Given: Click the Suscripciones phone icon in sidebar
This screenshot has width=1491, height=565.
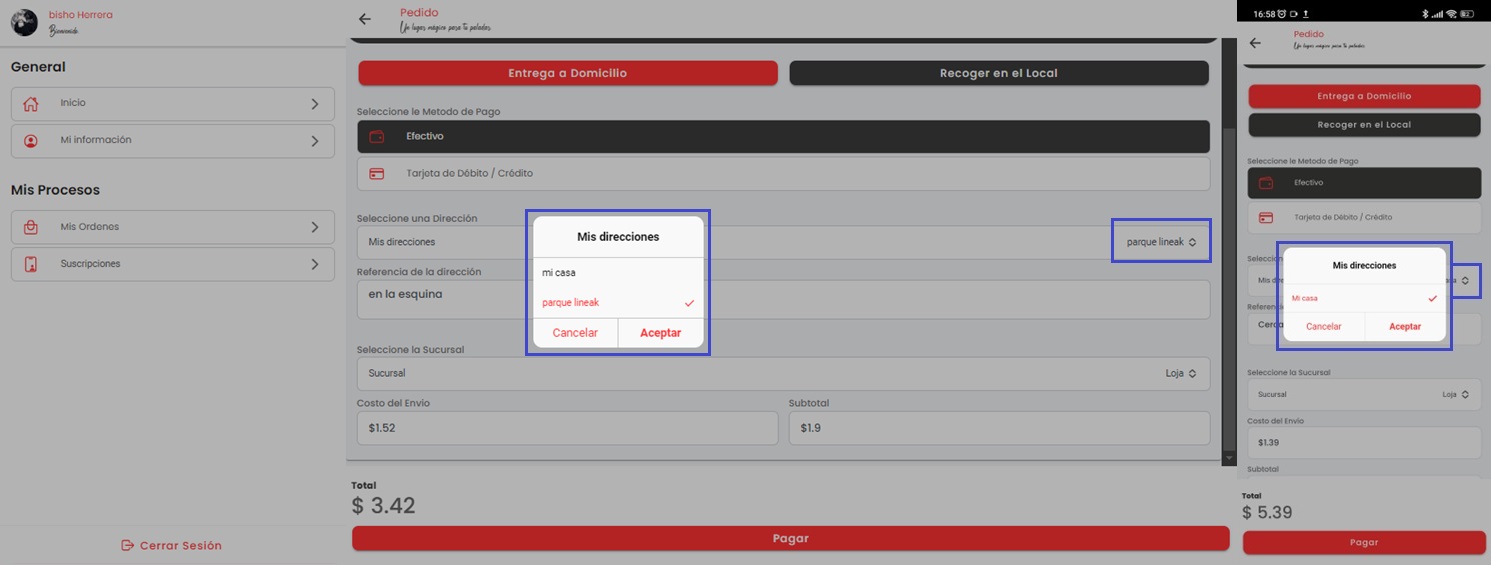Looking at the screenshot, I should [31, 265].
